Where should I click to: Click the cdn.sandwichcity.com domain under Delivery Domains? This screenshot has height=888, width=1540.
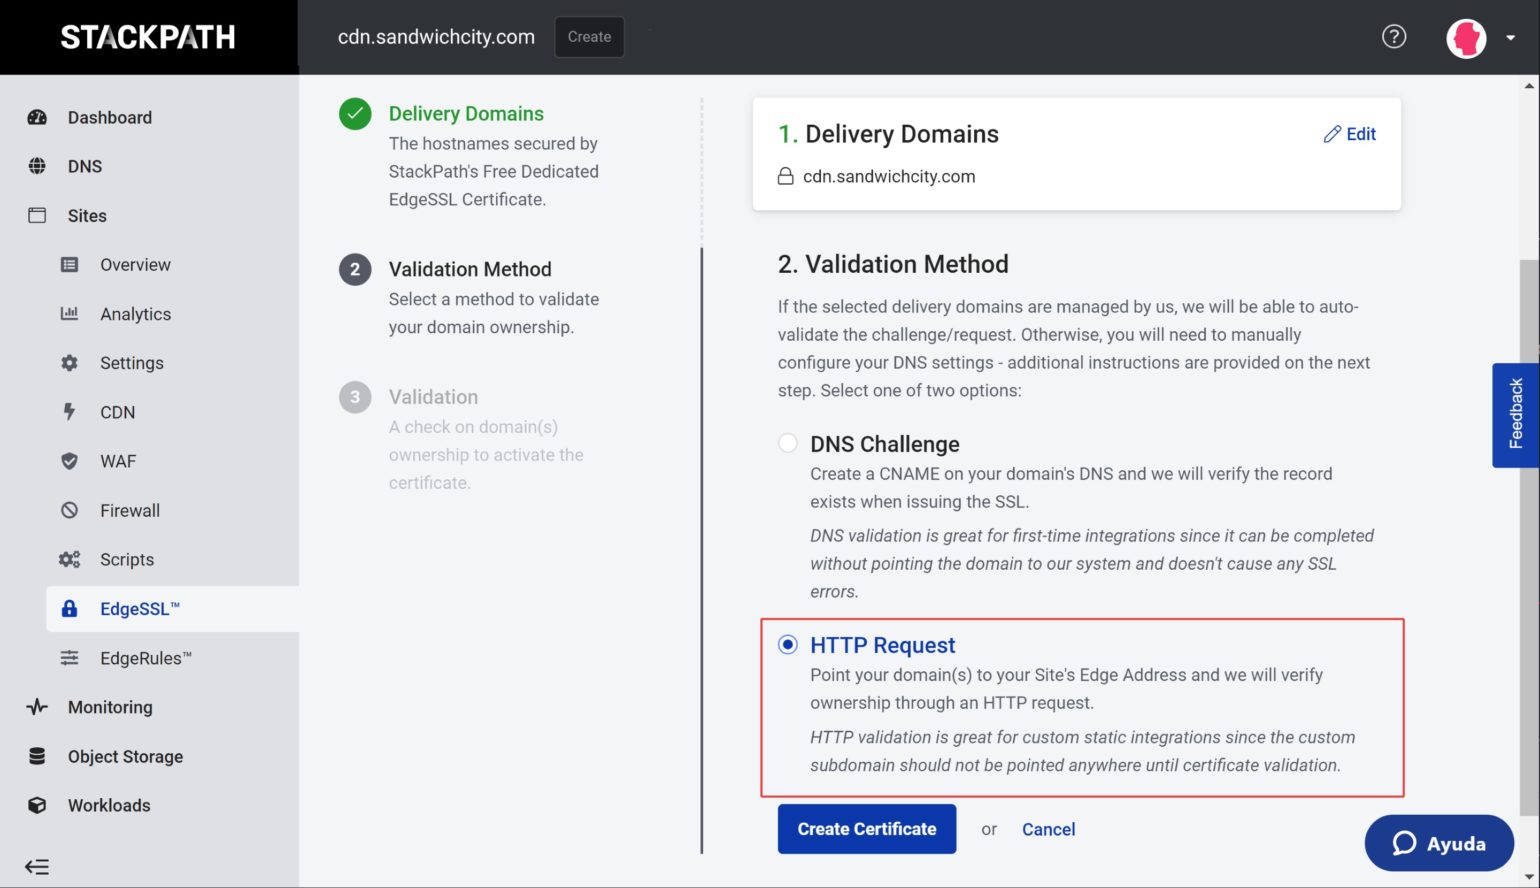[889, 176]
